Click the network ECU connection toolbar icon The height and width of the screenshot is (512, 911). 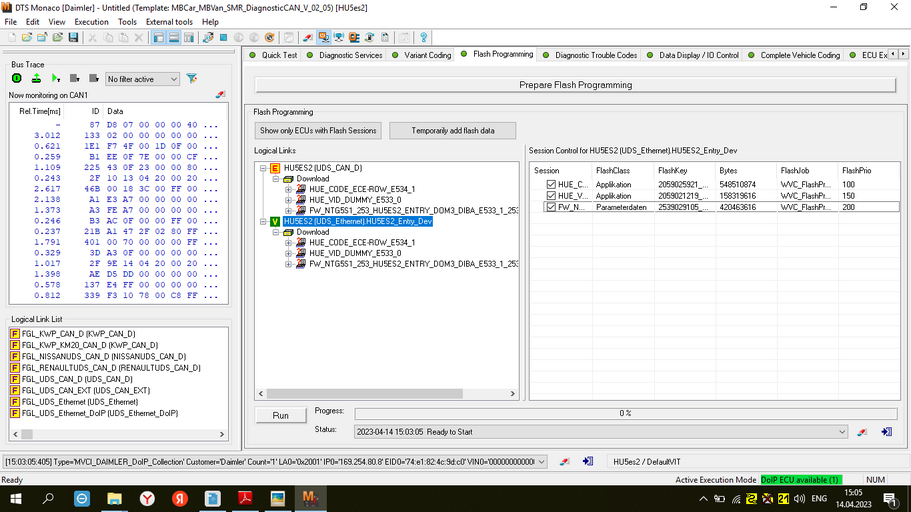pyautogui.click(x=339, y=38)
